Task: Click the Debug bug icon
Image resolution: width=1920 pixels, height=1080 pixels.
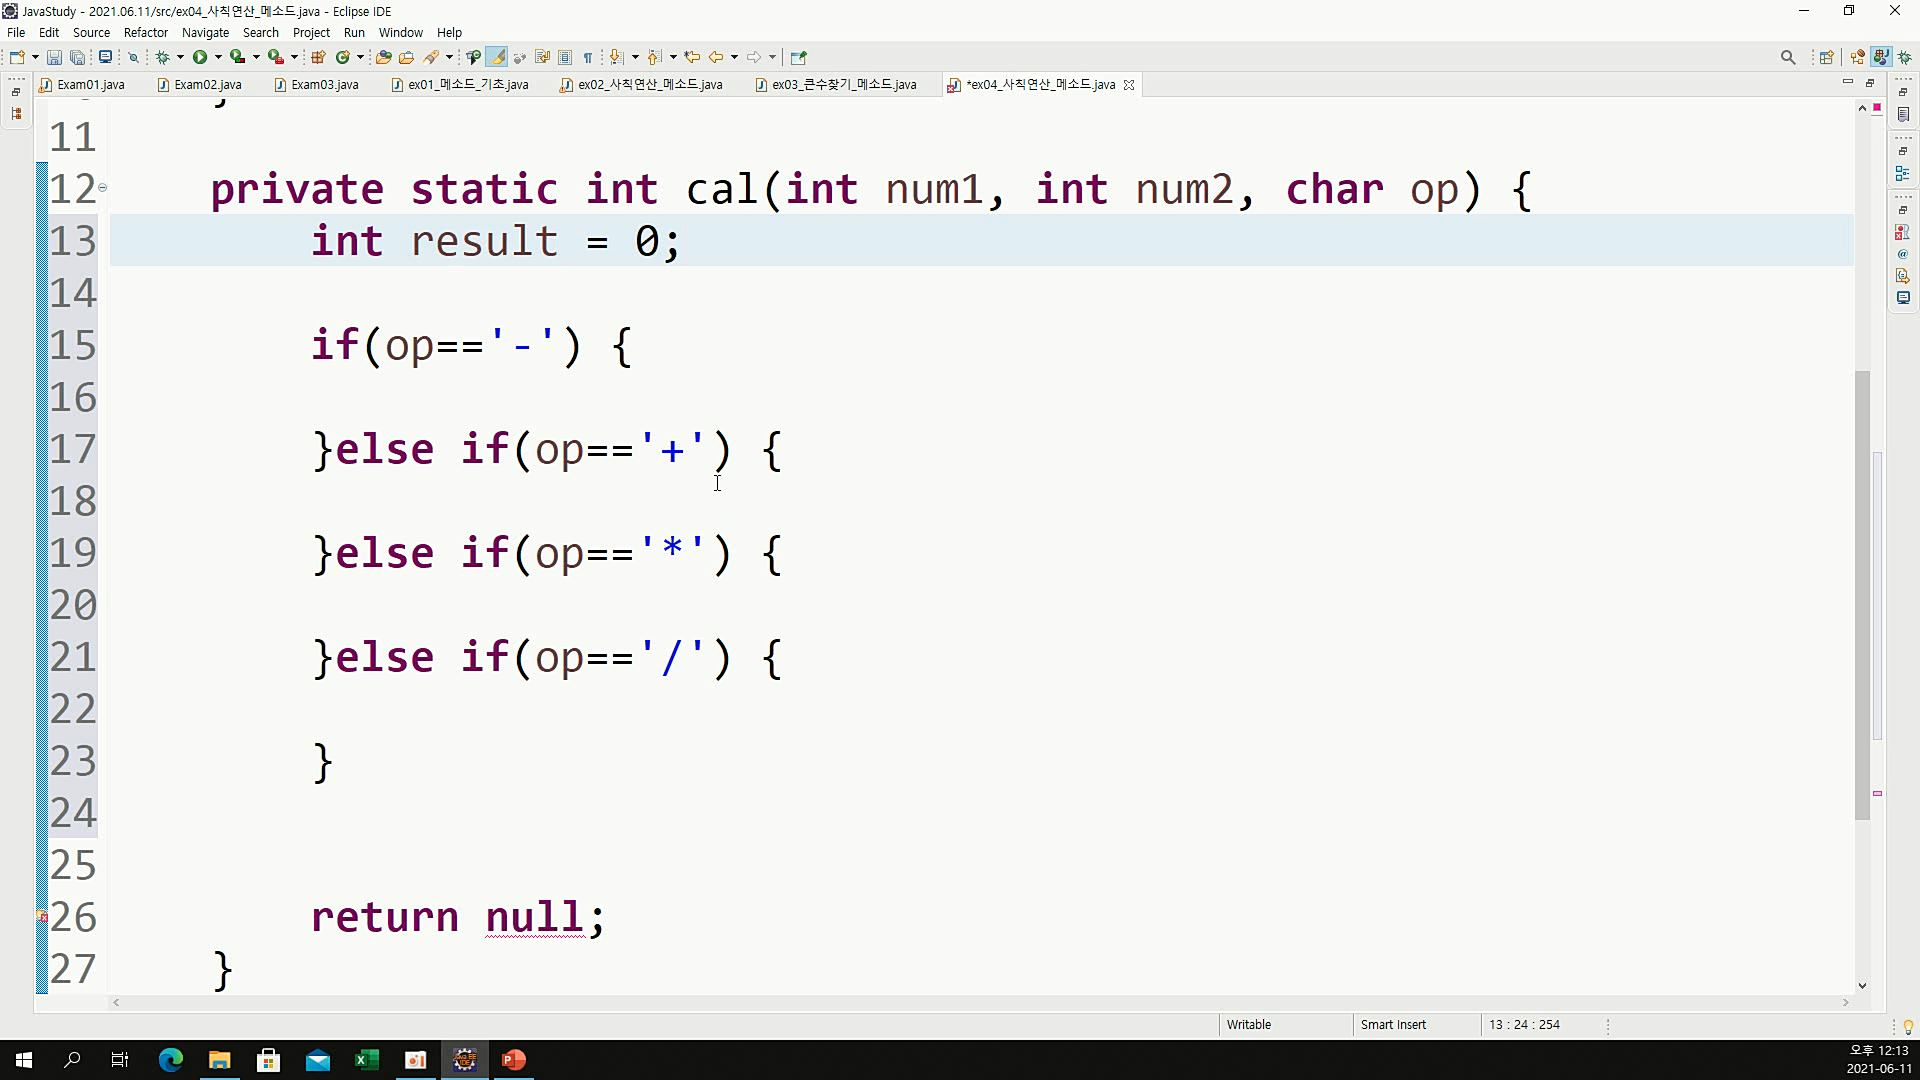Action: 162,57
